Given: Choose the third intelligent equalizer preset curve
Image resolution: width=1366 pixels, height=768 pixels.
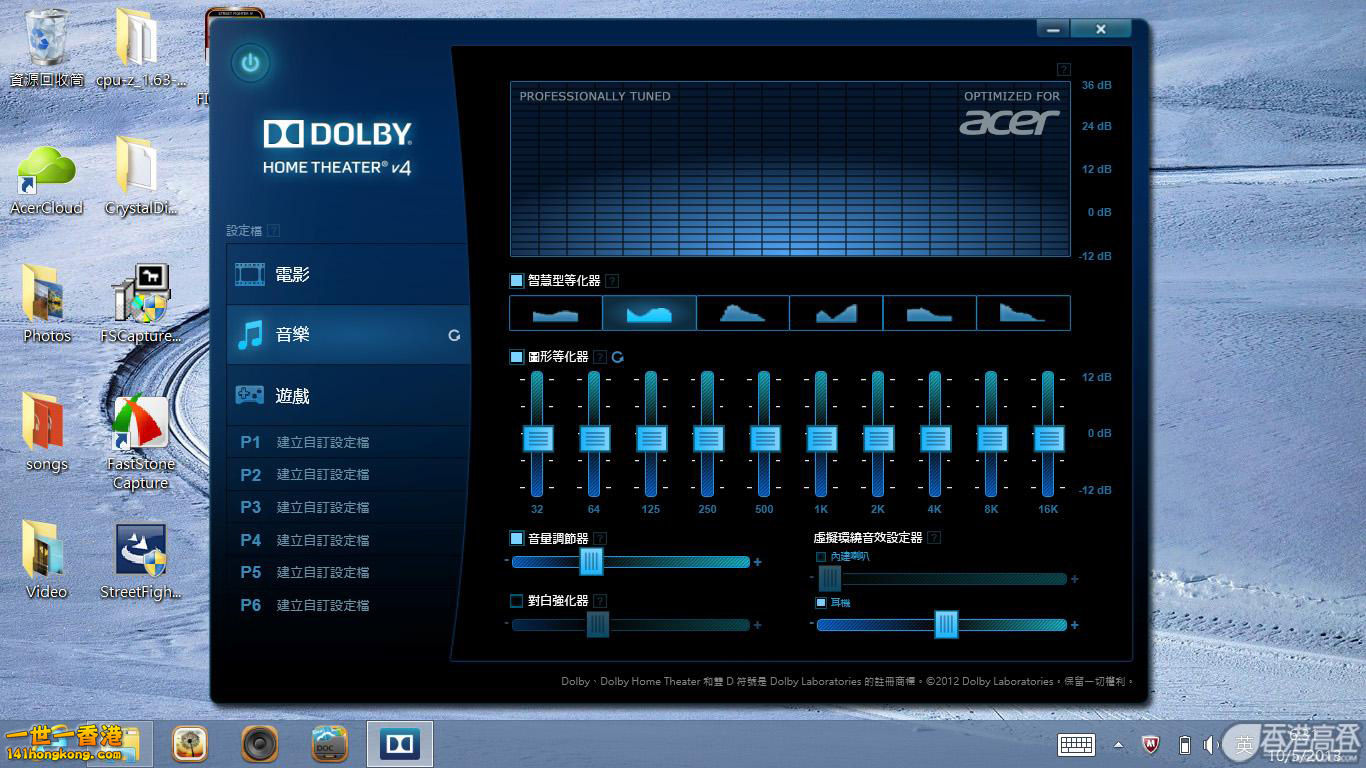Looking at the screenshot, I should coord(742,313).
